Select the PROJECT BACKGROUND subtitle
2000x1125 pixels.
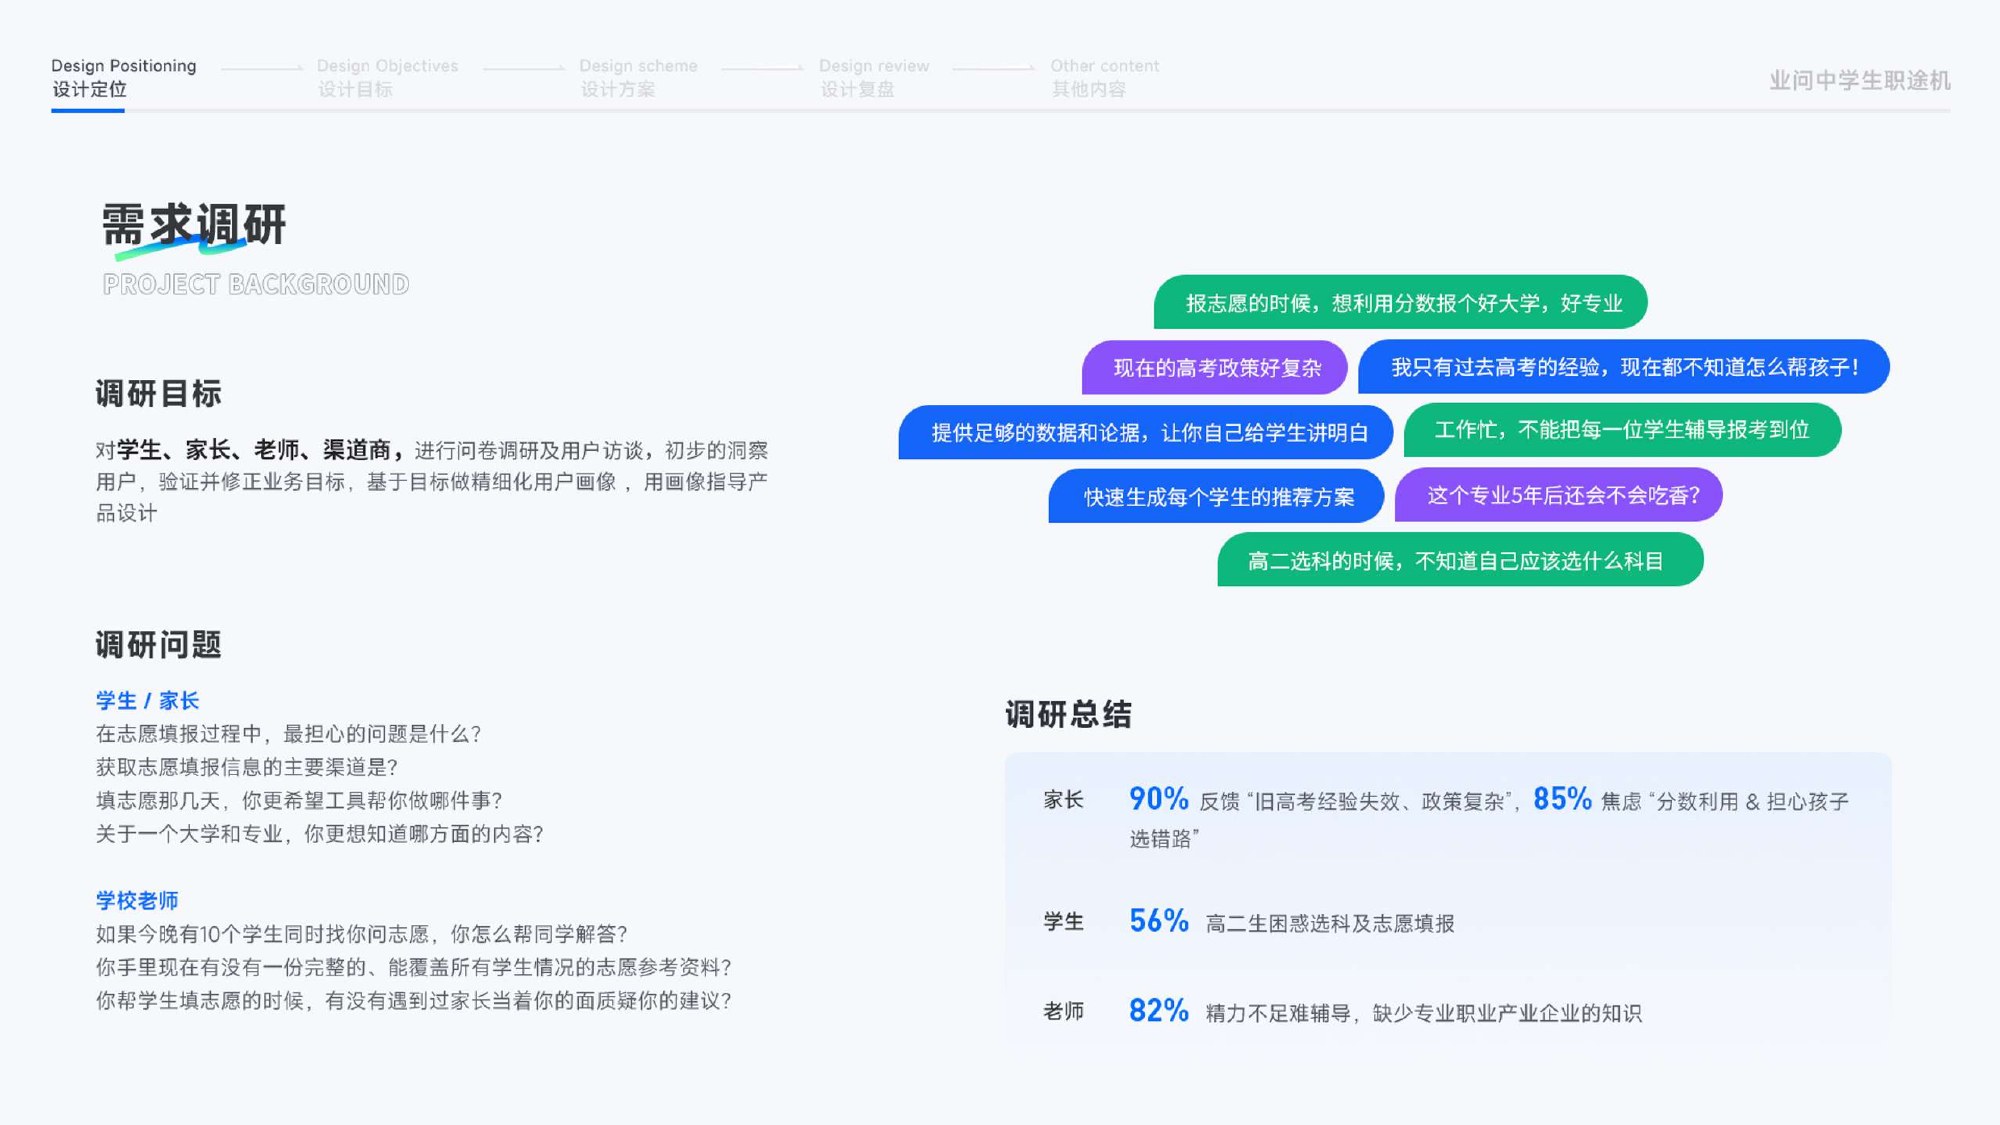point(256,284)
